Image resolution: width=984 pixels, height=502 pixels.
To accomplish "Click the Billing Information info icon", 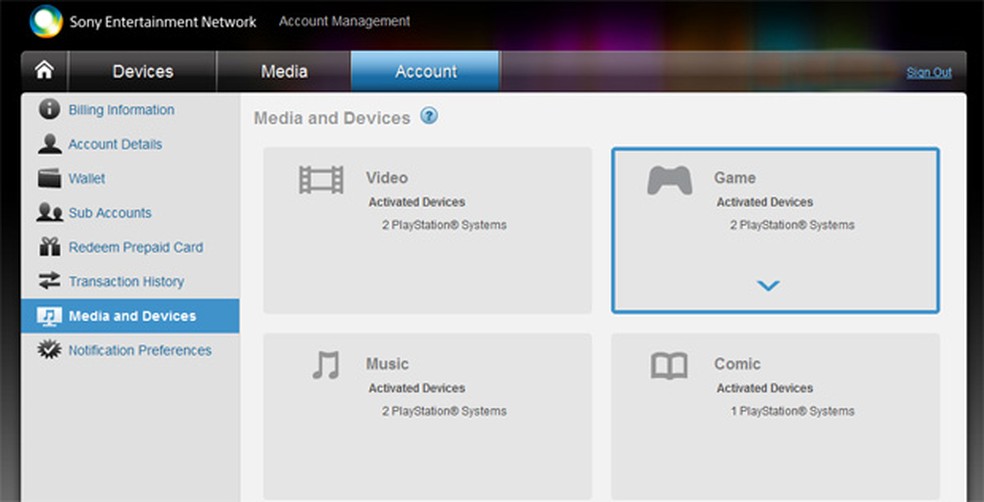I will click(x=49, y=110).
